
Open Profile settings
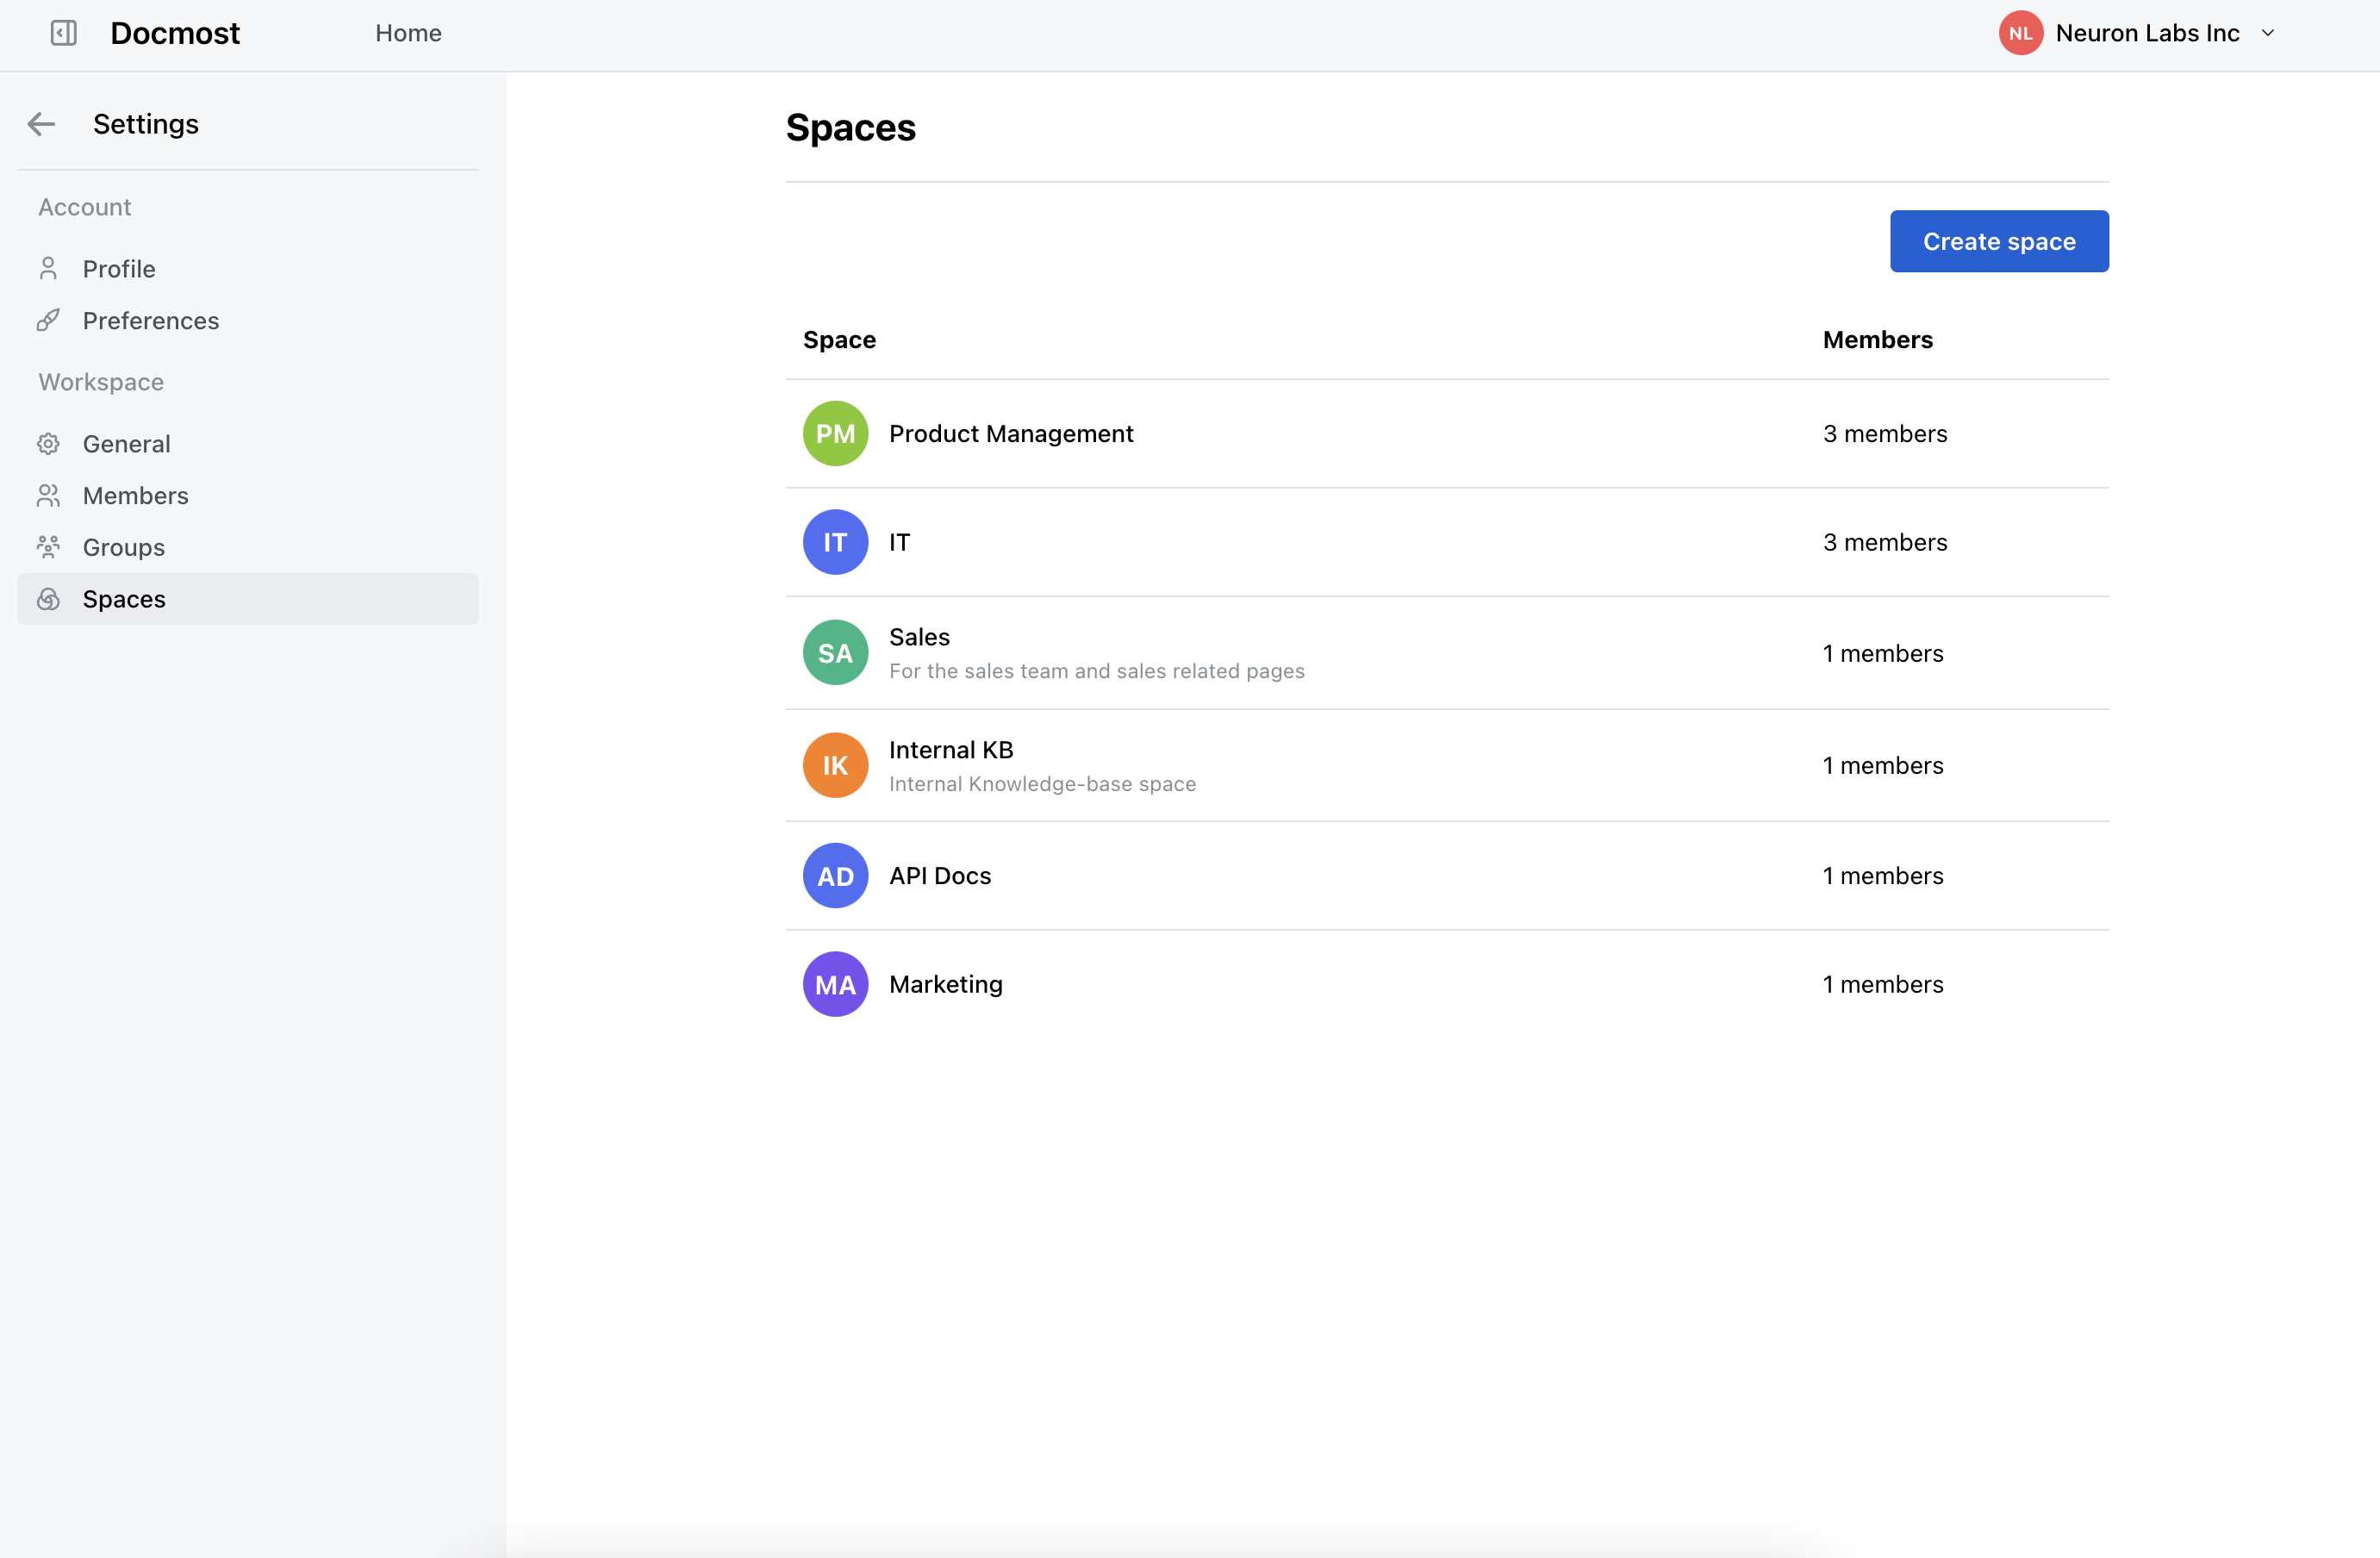248,268
